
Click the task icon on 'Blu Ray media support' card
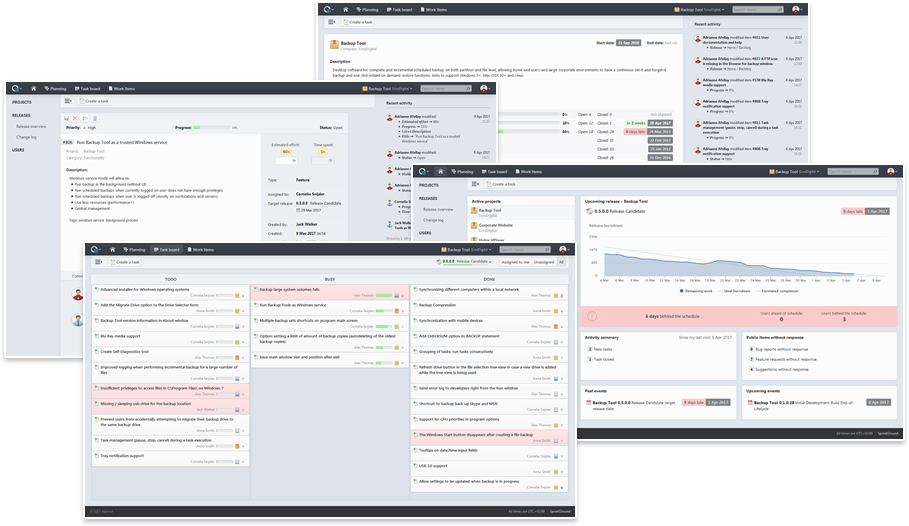[x=96, y=336]
